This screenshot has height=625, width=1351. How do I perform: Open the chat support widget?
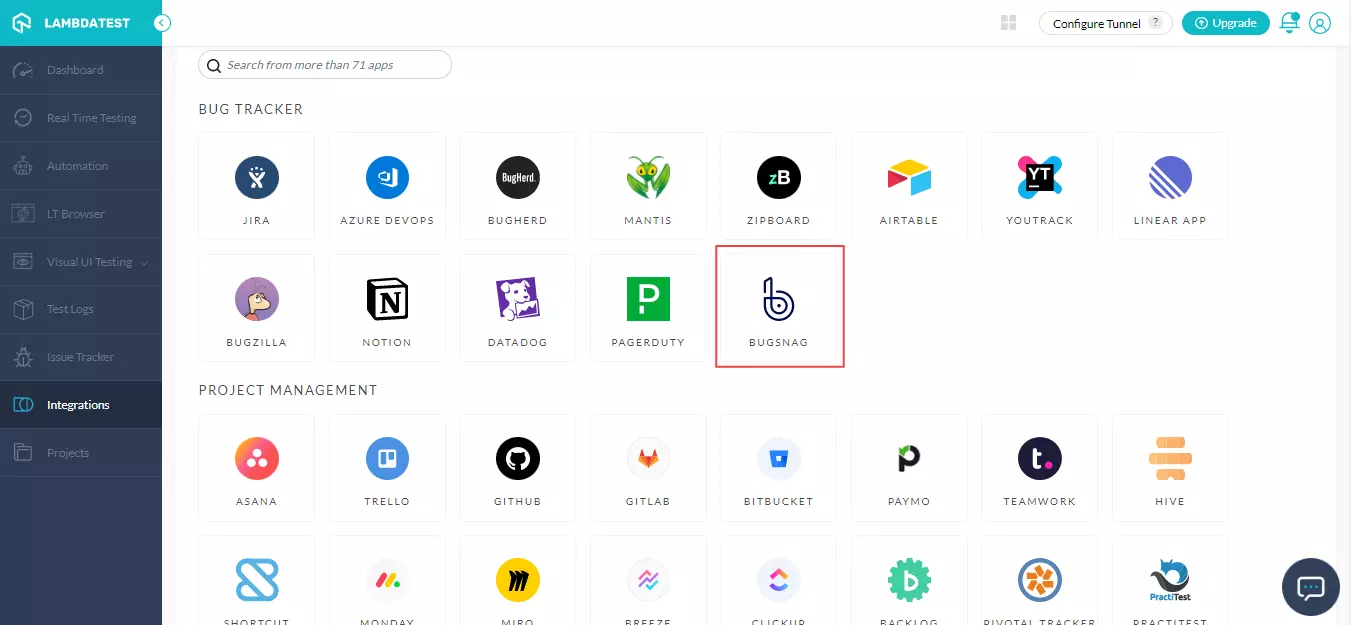point(1310,587)
